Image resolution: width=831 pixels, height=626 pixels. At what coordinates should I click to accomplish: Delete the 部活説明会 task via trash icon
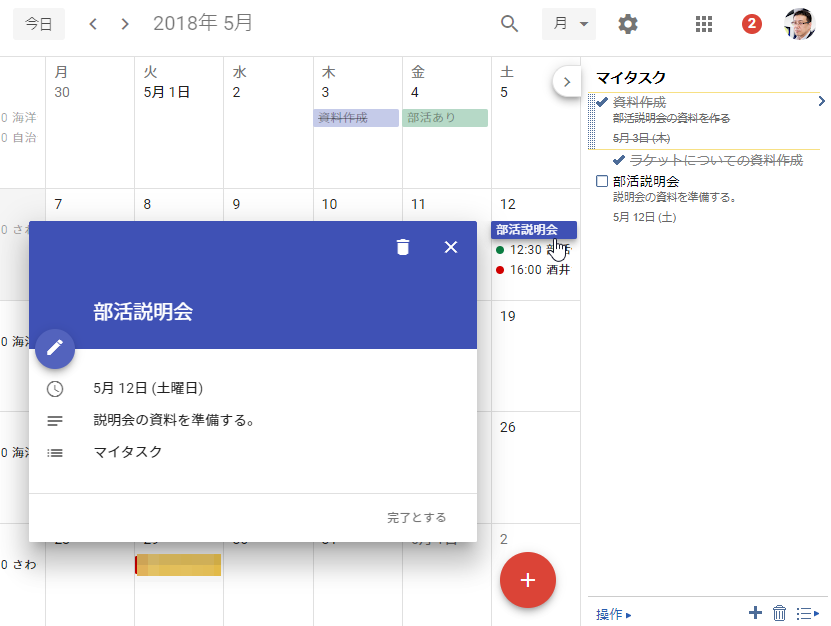(x=403, y=246)
